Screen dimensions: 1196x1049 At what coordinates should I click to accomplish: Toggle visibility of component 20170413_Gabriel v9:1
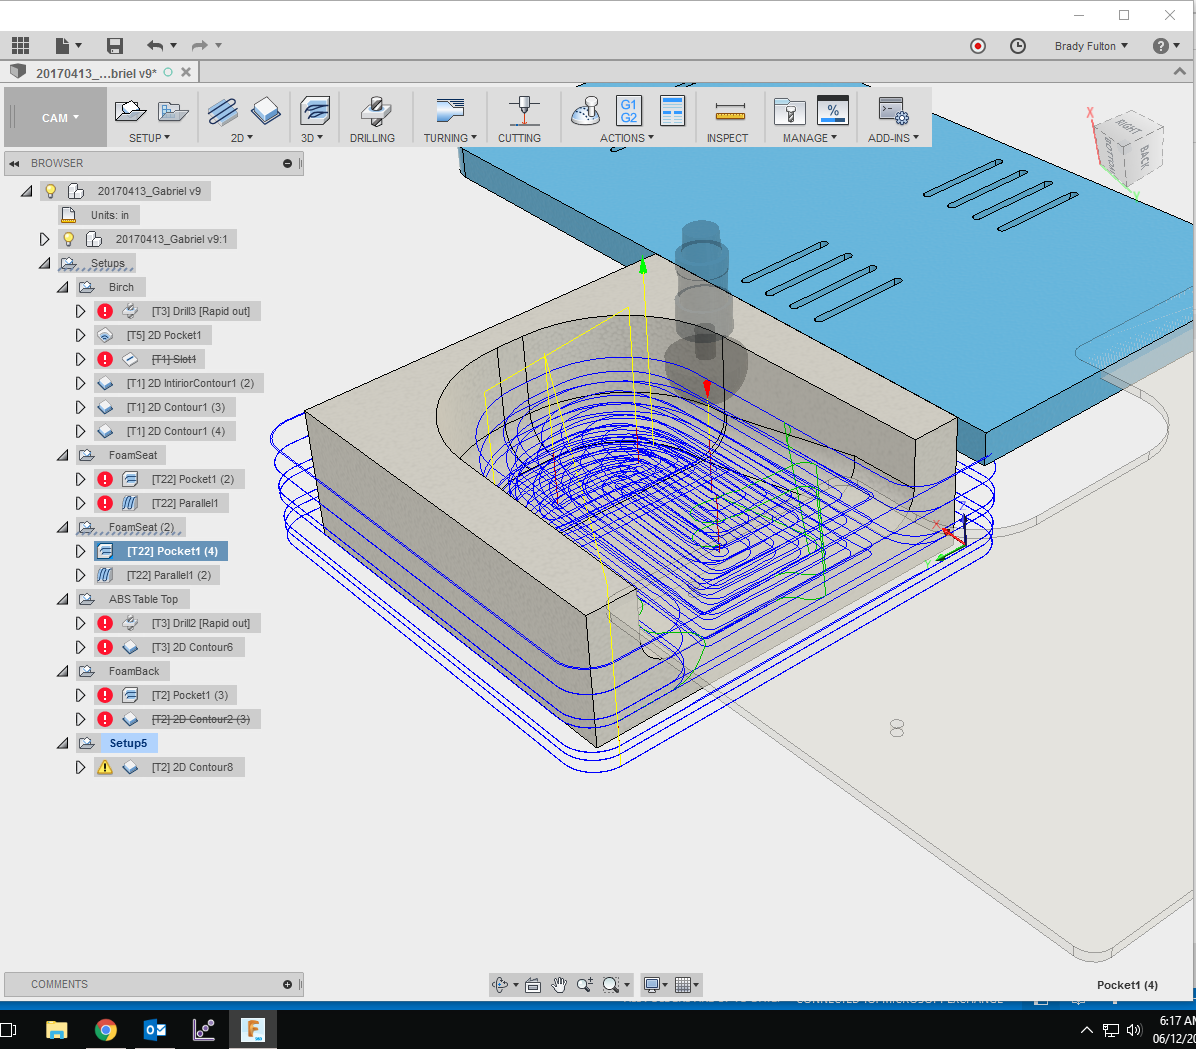(70, 238)
